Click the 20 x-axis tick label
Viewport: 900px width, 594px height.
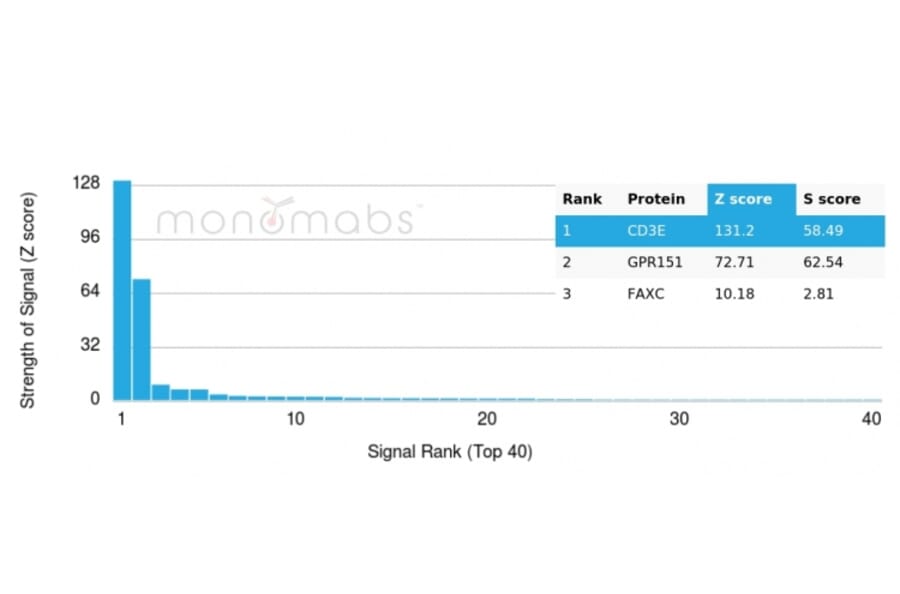(x=487, y=419)
